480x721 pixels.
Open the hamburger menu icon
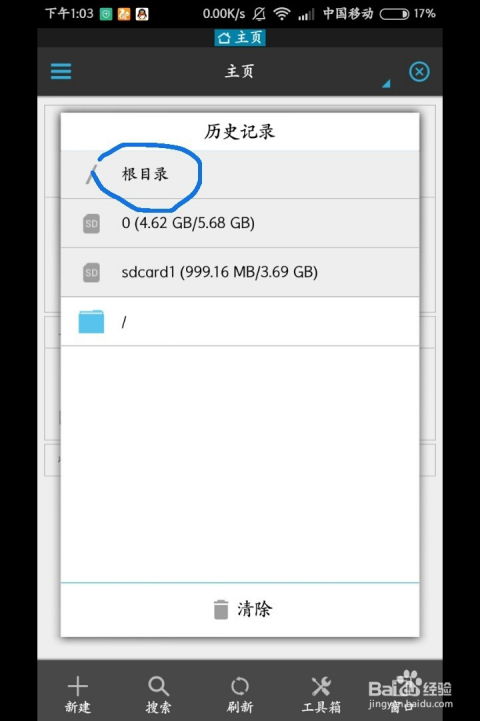(x=61, y=72)
